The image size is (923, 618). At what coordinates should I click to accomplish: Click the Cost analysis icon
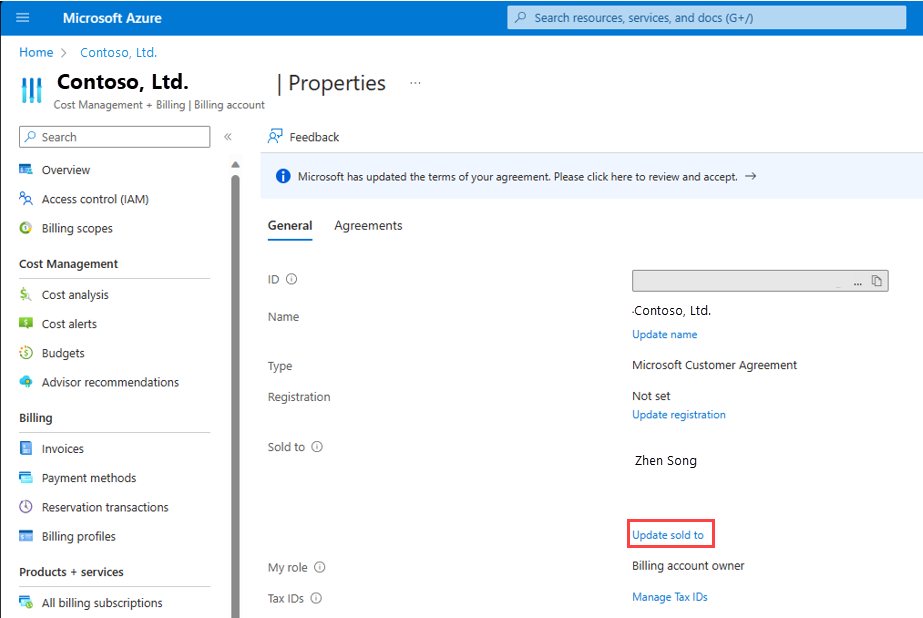coord(25,294)
